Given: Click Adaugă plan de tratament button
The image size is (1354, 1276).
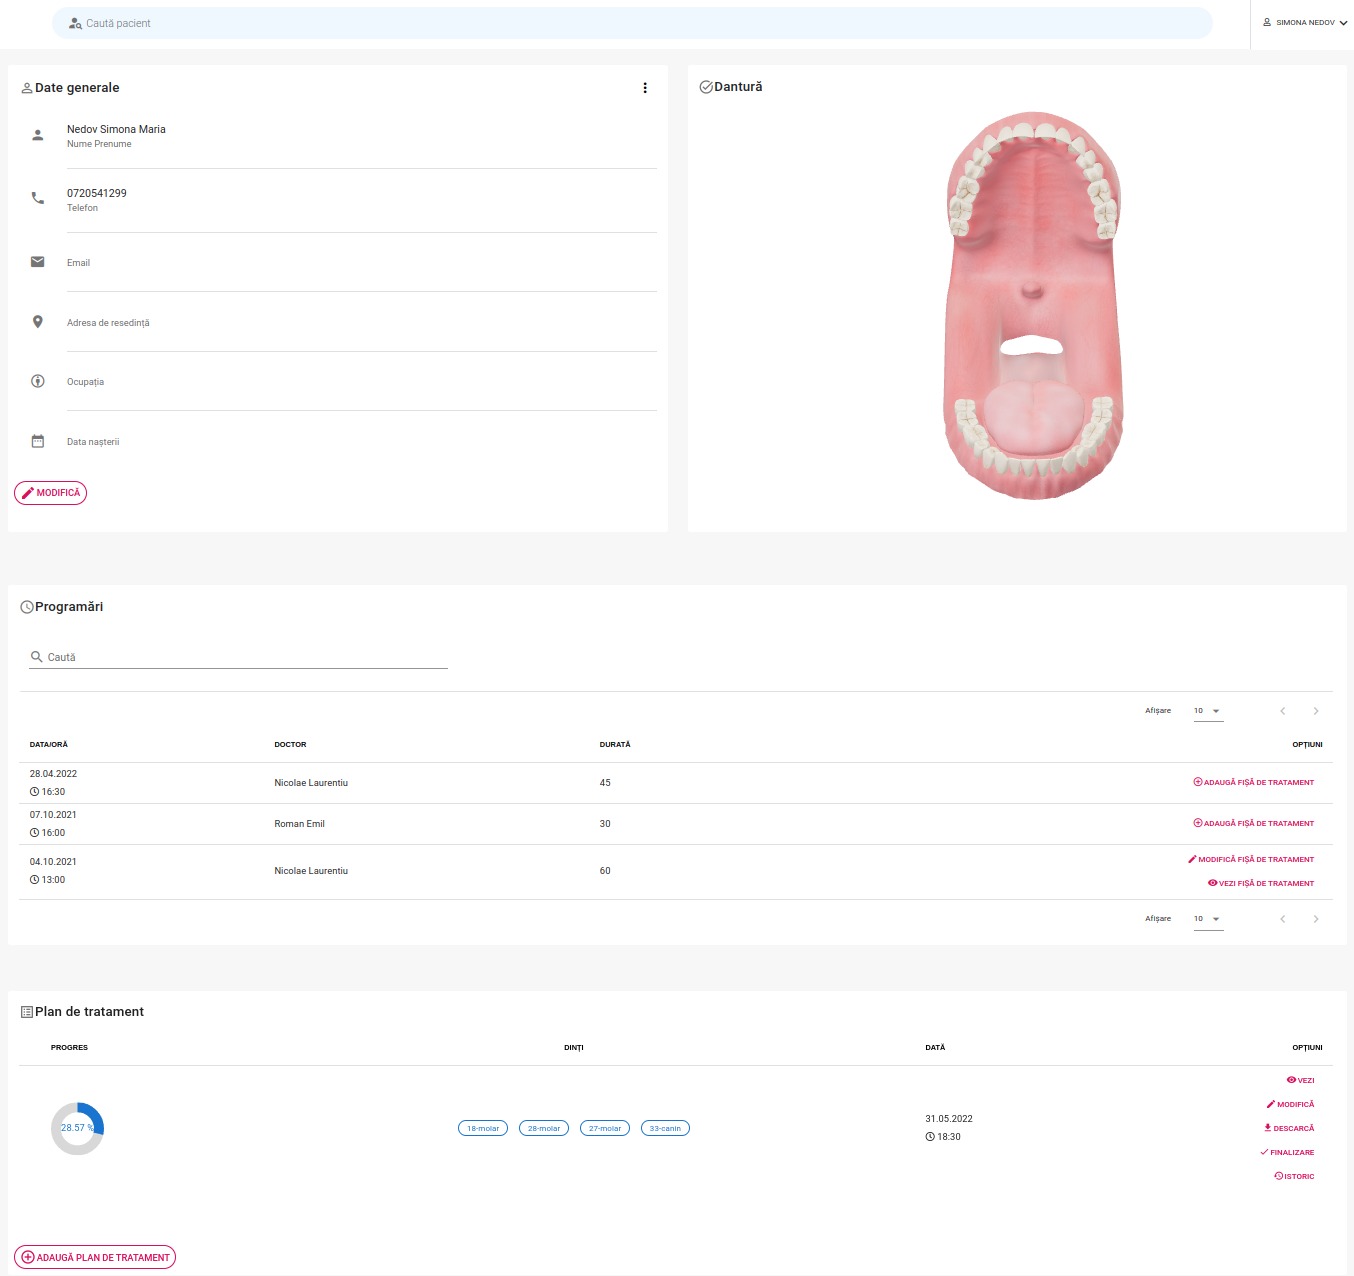Looking at the screenshot, I should tap(95, 1257).
